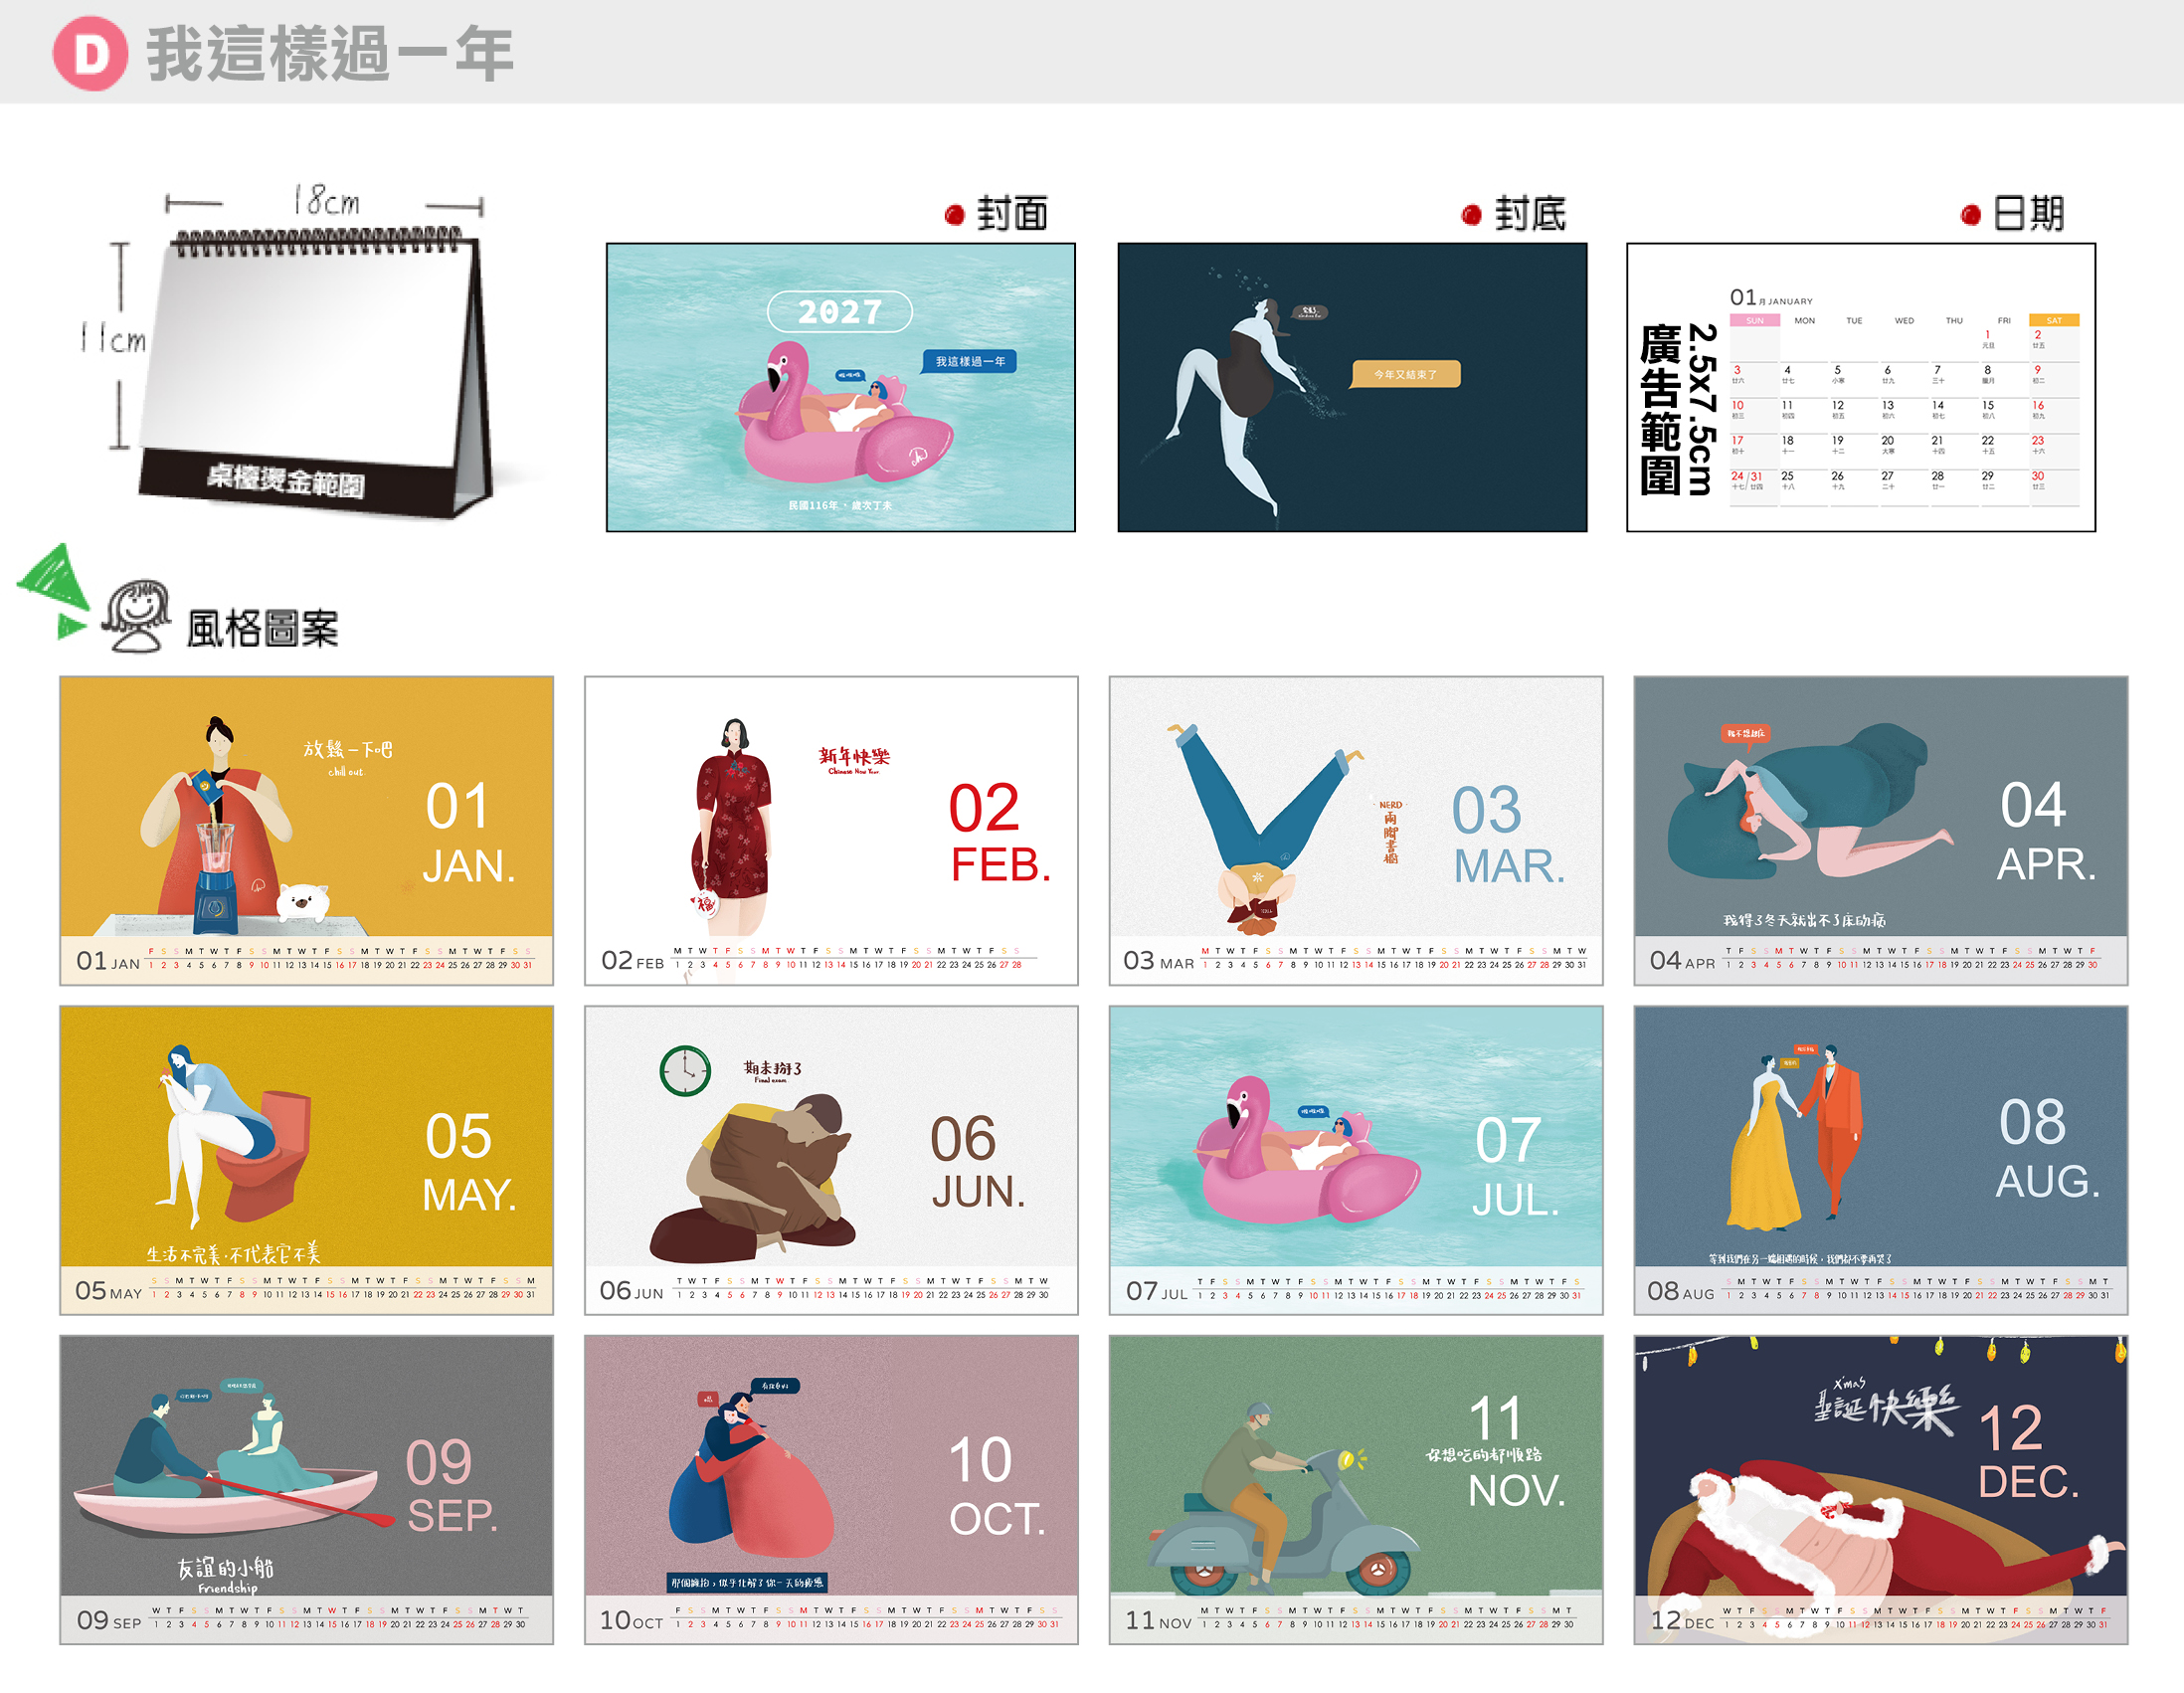Open the dark diver back cover thumbnail
2184x1693 pixels.
1352,387
